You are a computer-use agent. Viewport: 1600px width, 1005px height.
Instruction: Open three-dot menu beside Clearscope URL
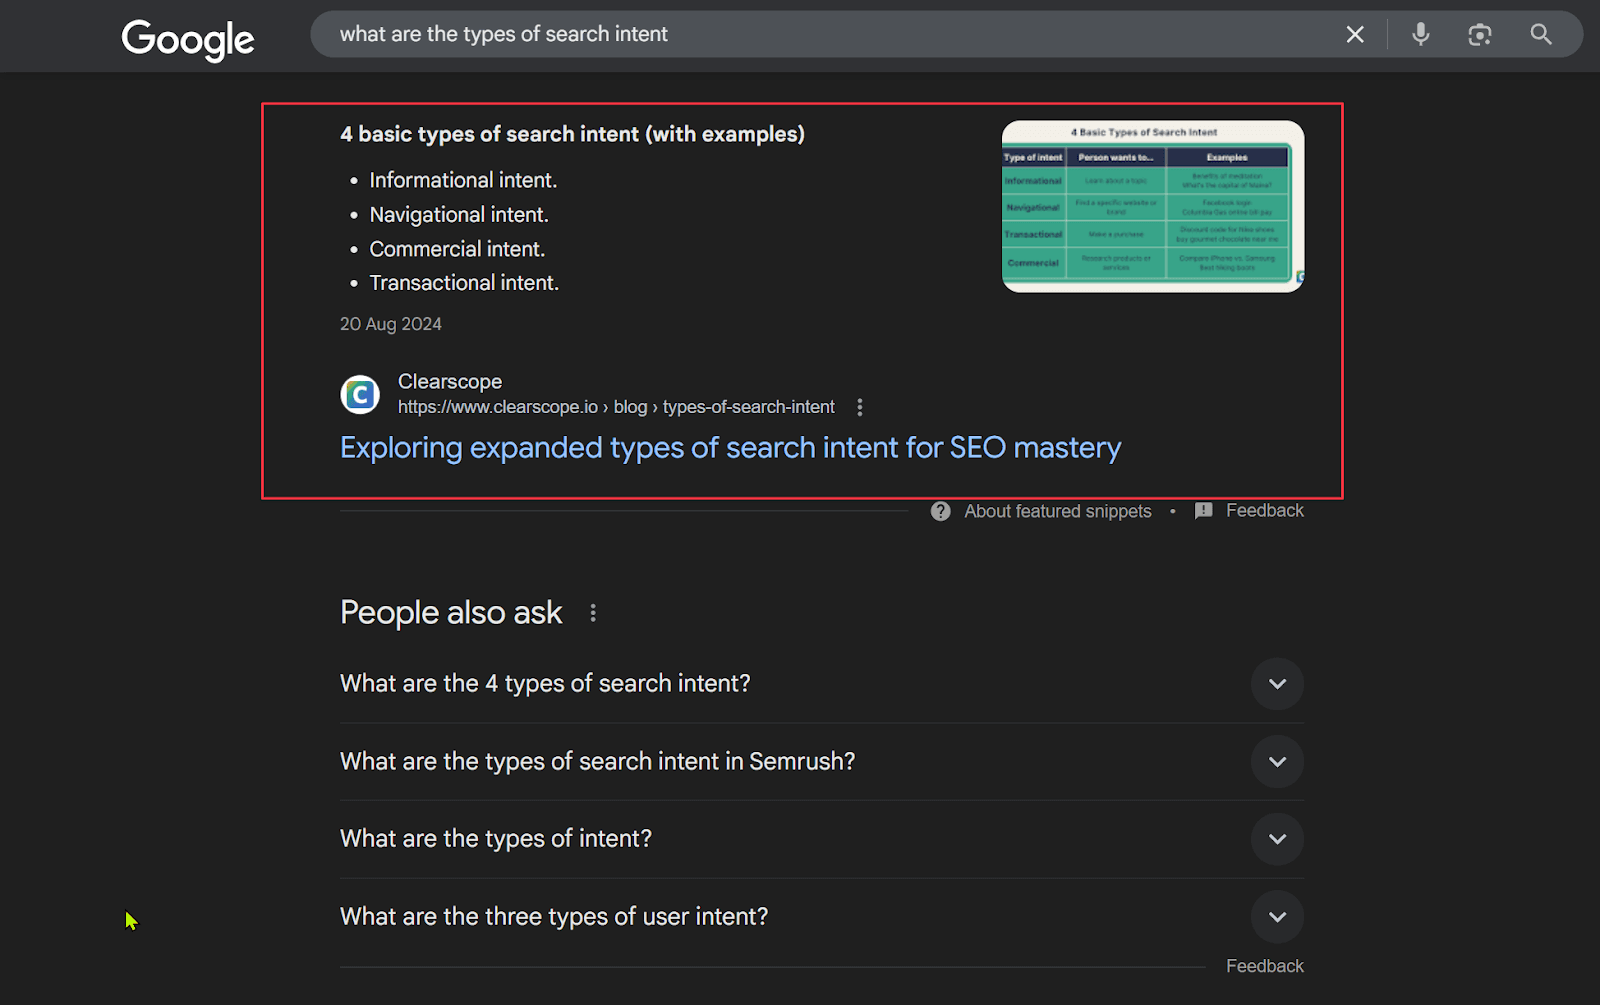pyautogui.click(x=860, y=407)
